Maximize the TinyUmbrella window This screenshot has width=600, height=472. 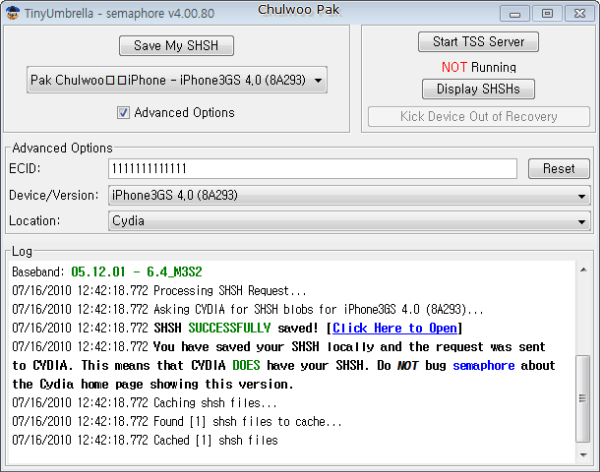click(x=547, y=14)
